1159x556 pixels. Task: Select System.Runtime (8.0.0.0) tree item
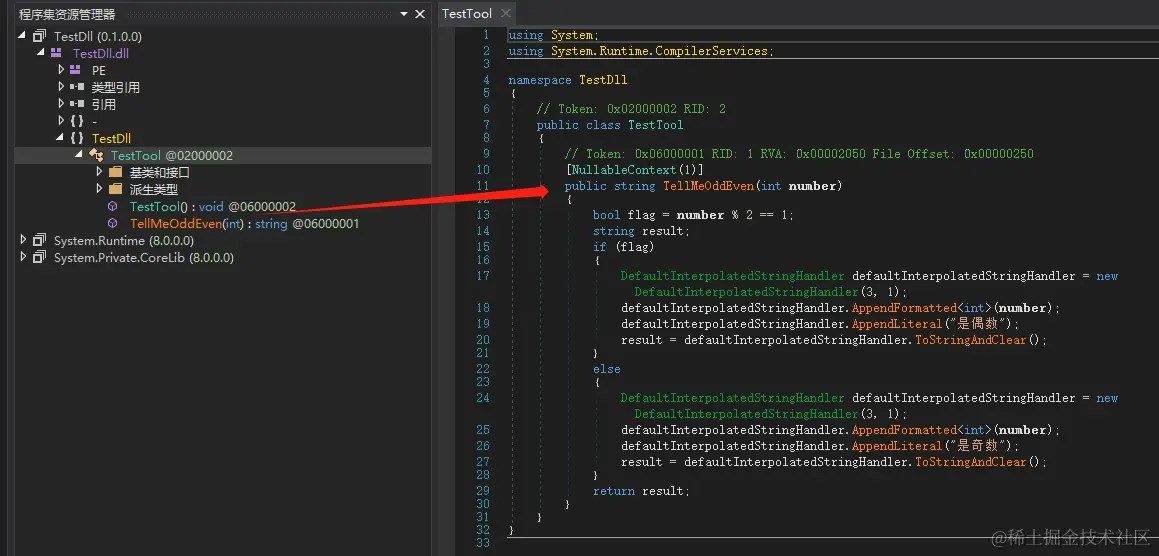(123, 240)
